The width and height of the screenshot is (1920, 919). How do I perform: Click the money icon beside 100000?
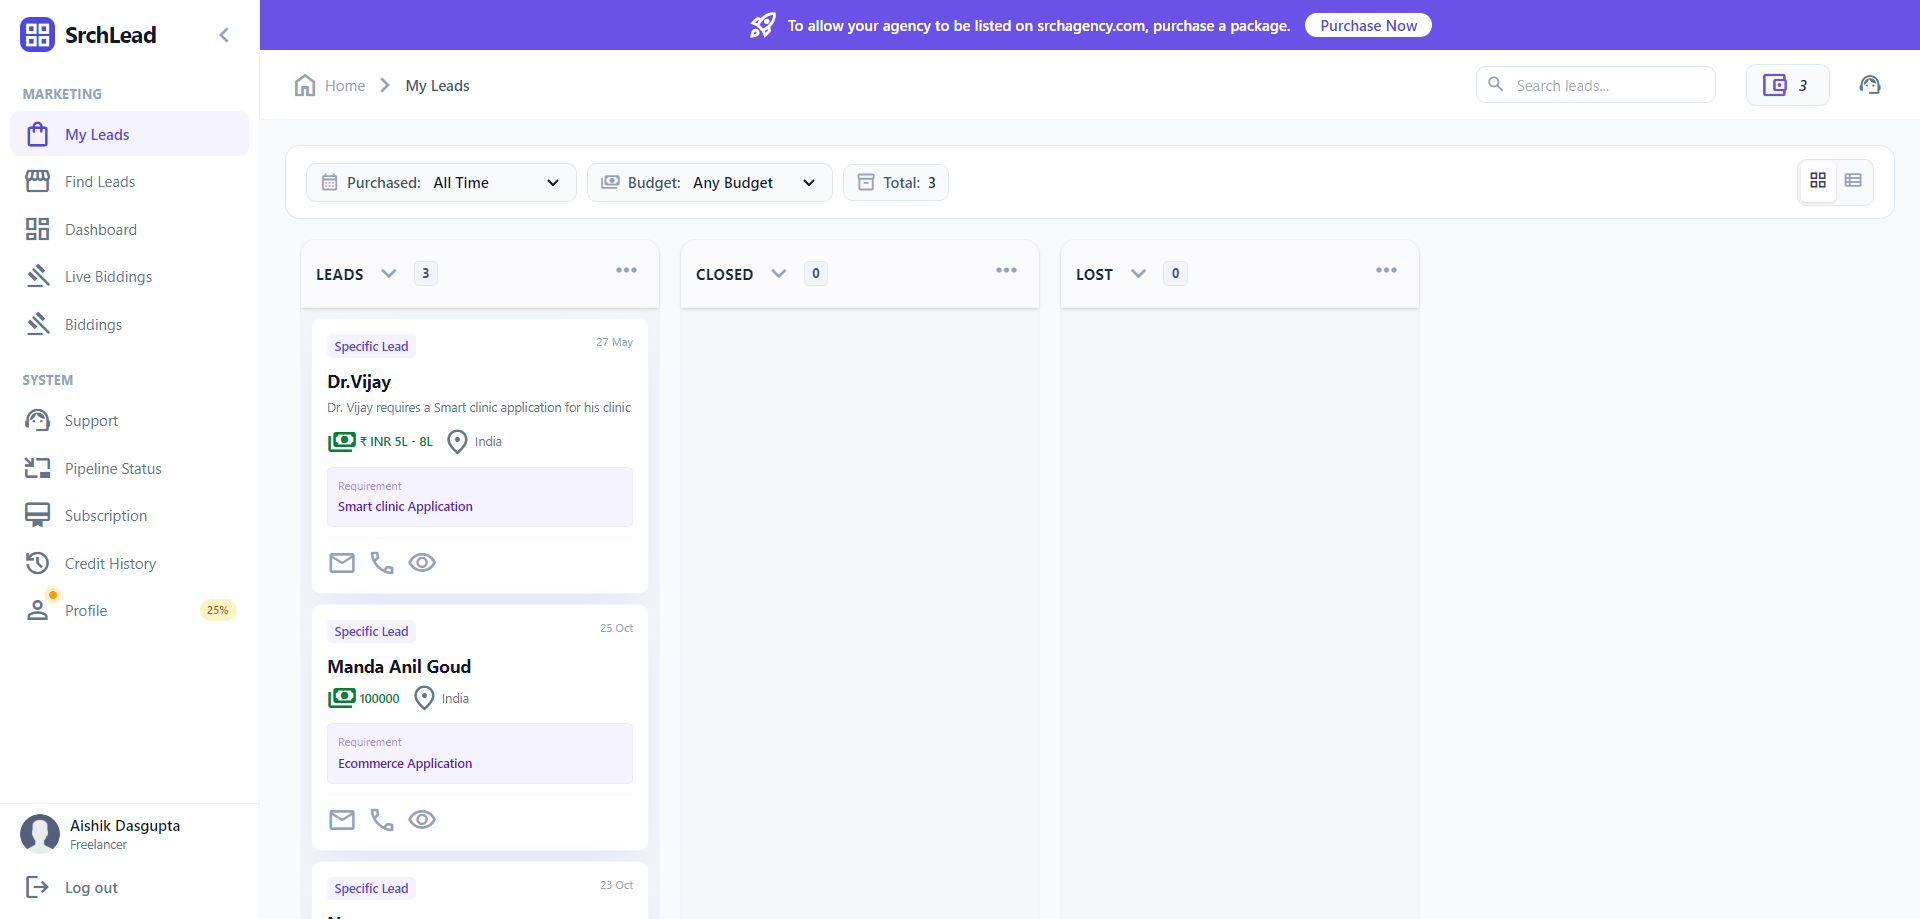click(x=342, y=698)
